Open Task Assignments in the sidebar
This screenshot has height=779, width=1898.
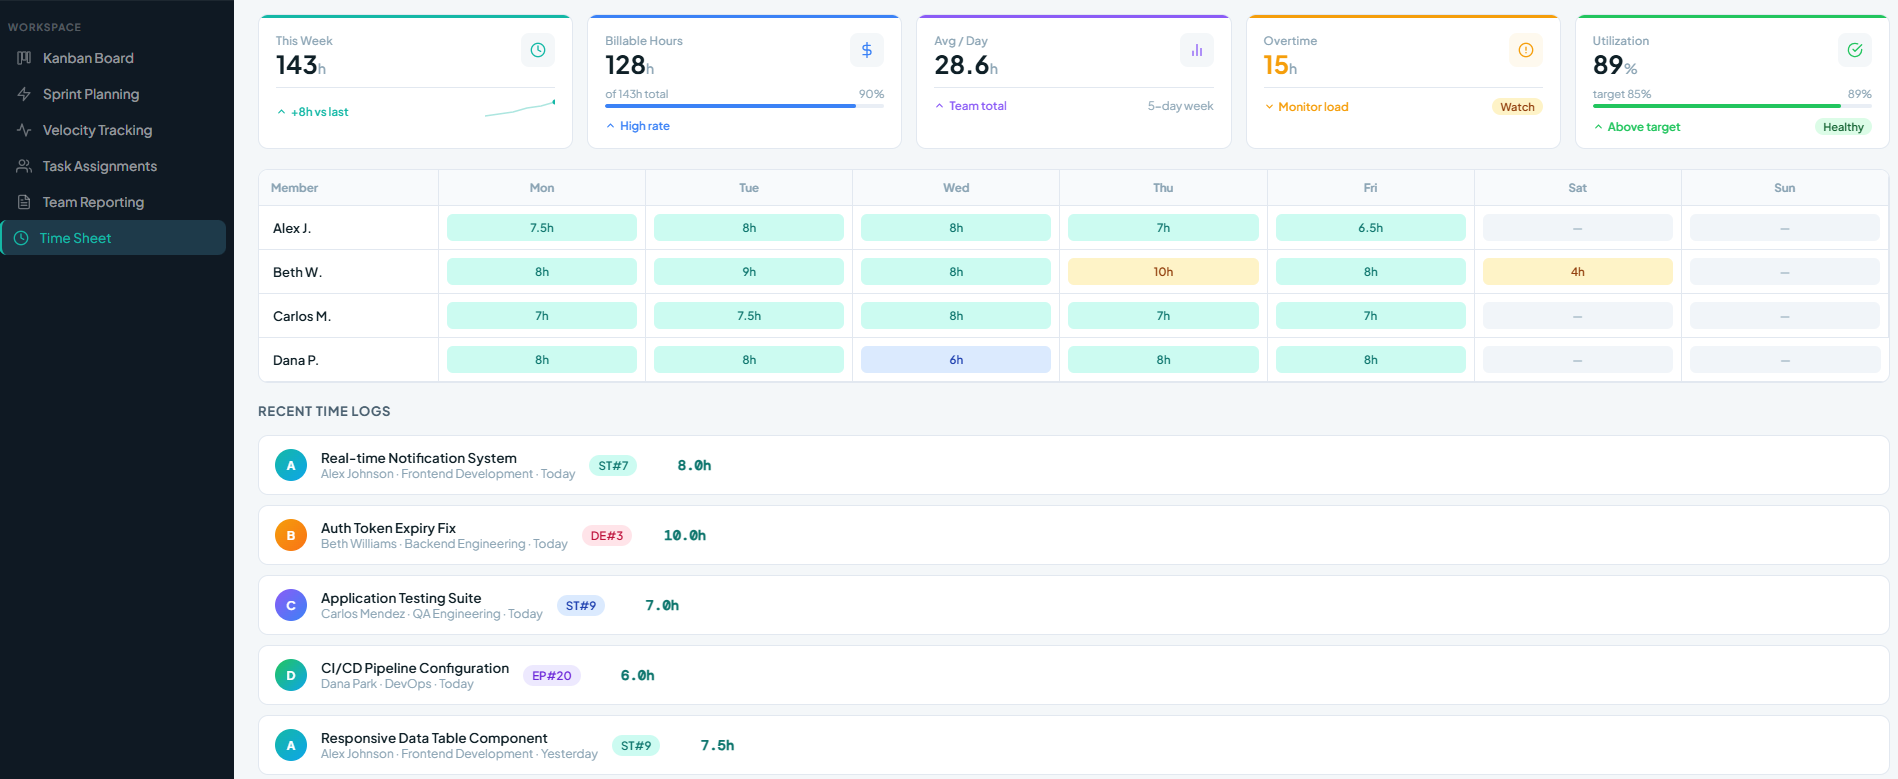pos(99,166)
